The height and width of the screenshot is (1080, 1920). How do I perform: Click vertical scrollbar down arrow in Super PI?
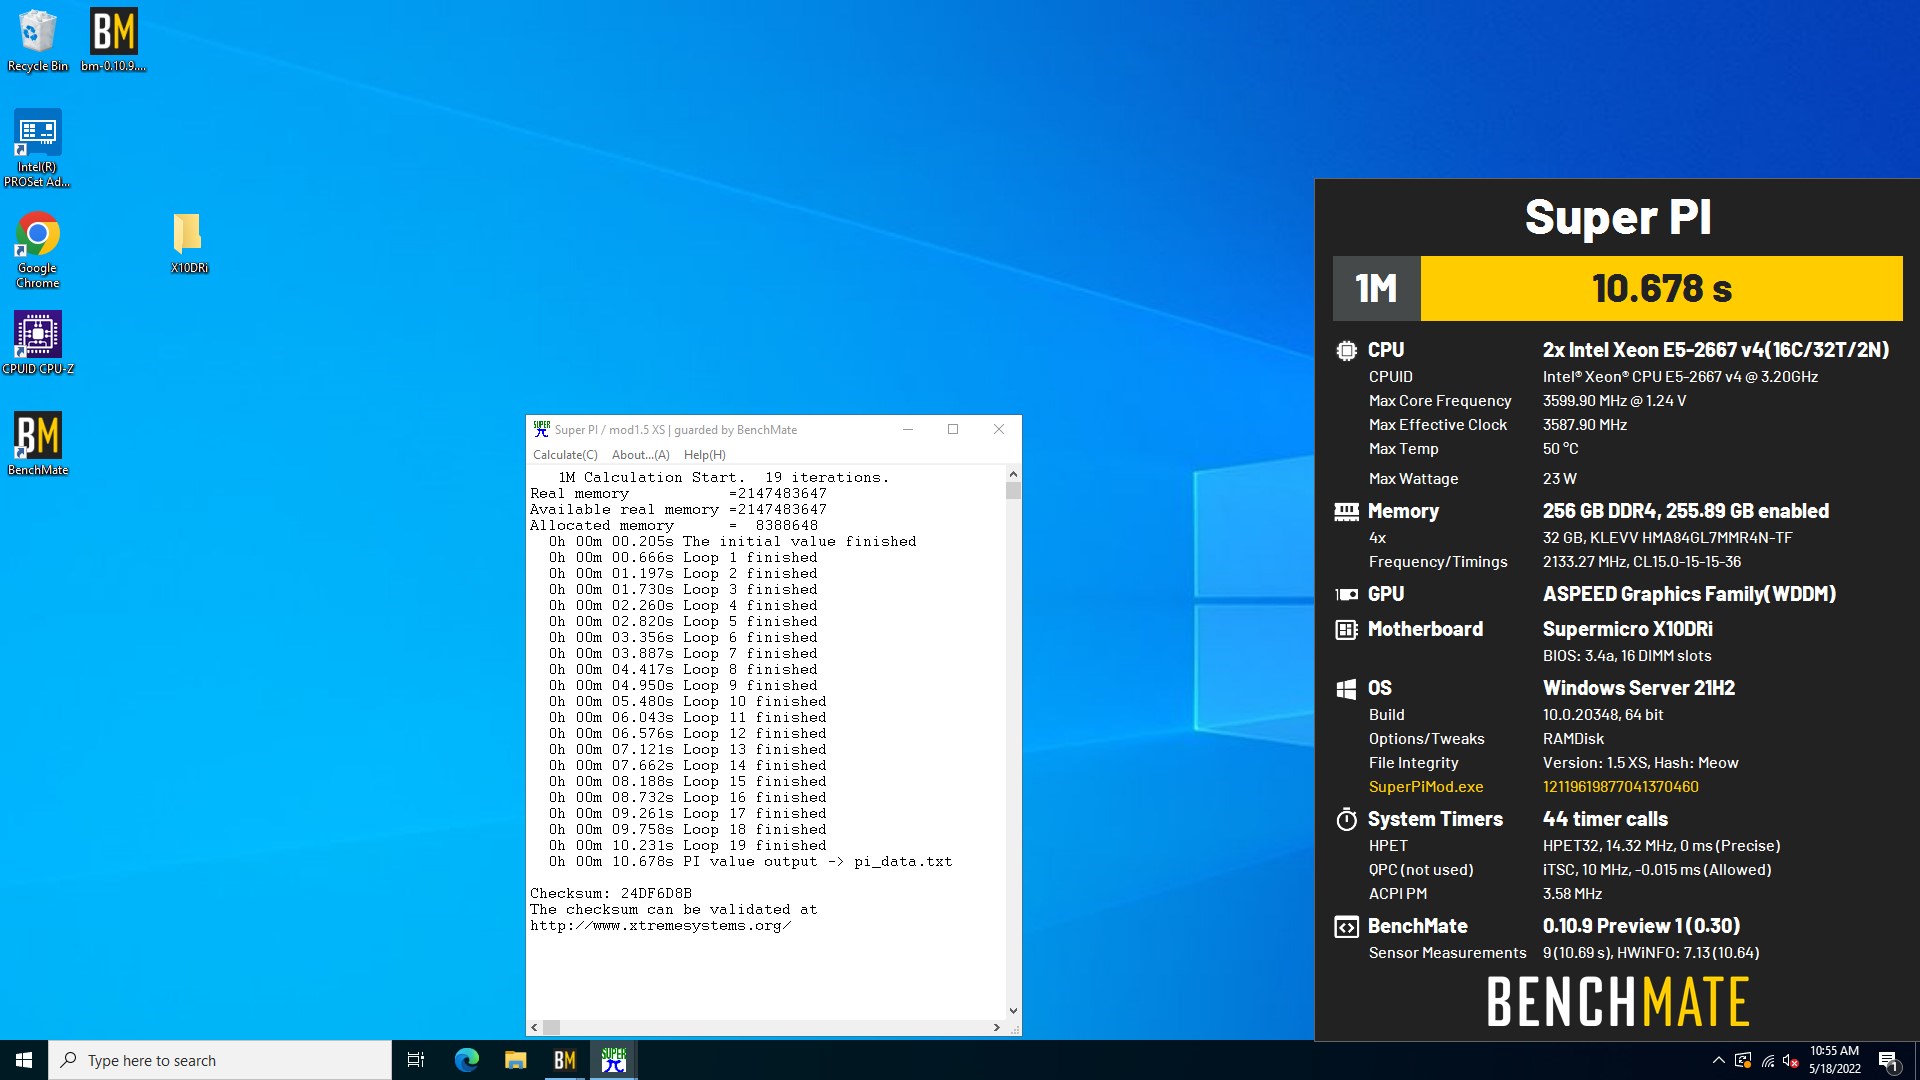click(1013, 1011)
